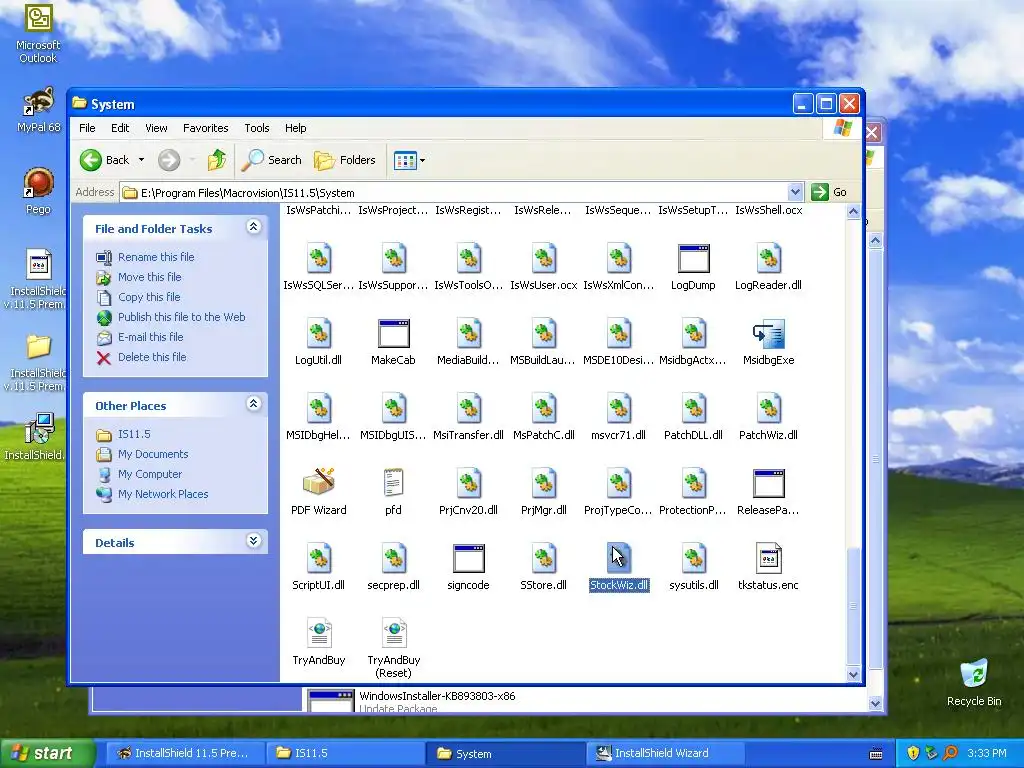Open Microsoft Outlook desktop icon
The image size is (1024, 768).
click(x=38, y=33)
